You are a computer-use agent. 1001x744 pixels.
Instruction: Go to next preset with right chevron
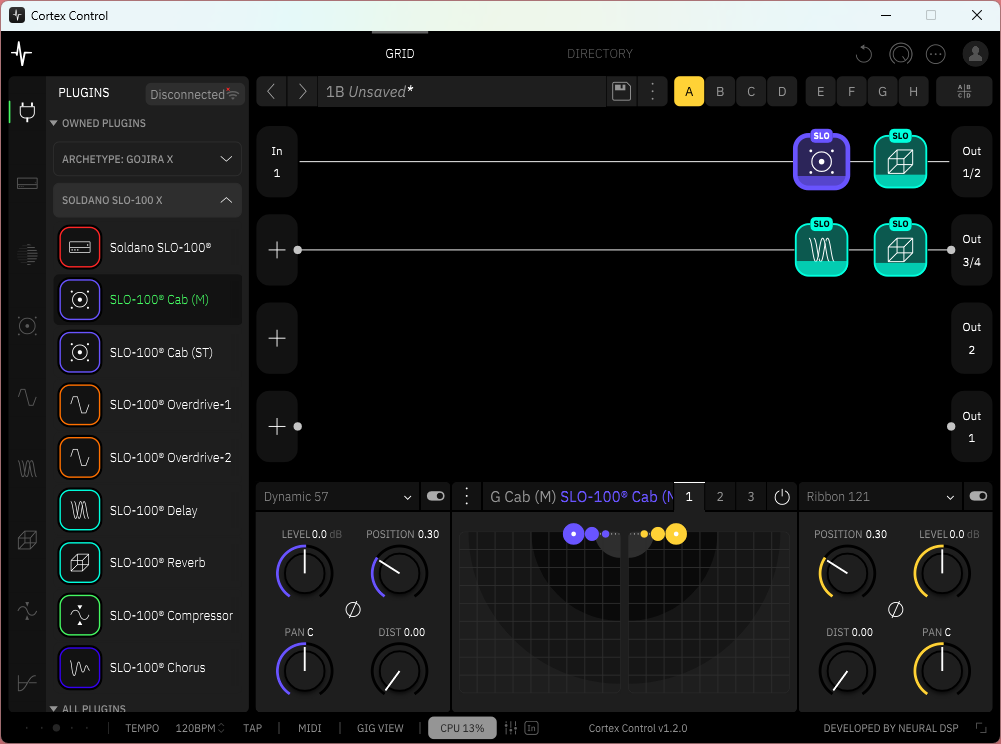click(302, 91)
